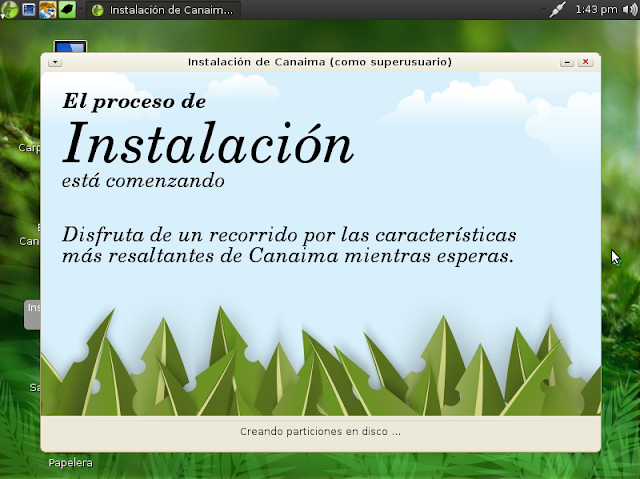Viewport: 640px width, 479px height.
Task: Minimize the Instalación de Canaima window
Action: tap(567, 62)
